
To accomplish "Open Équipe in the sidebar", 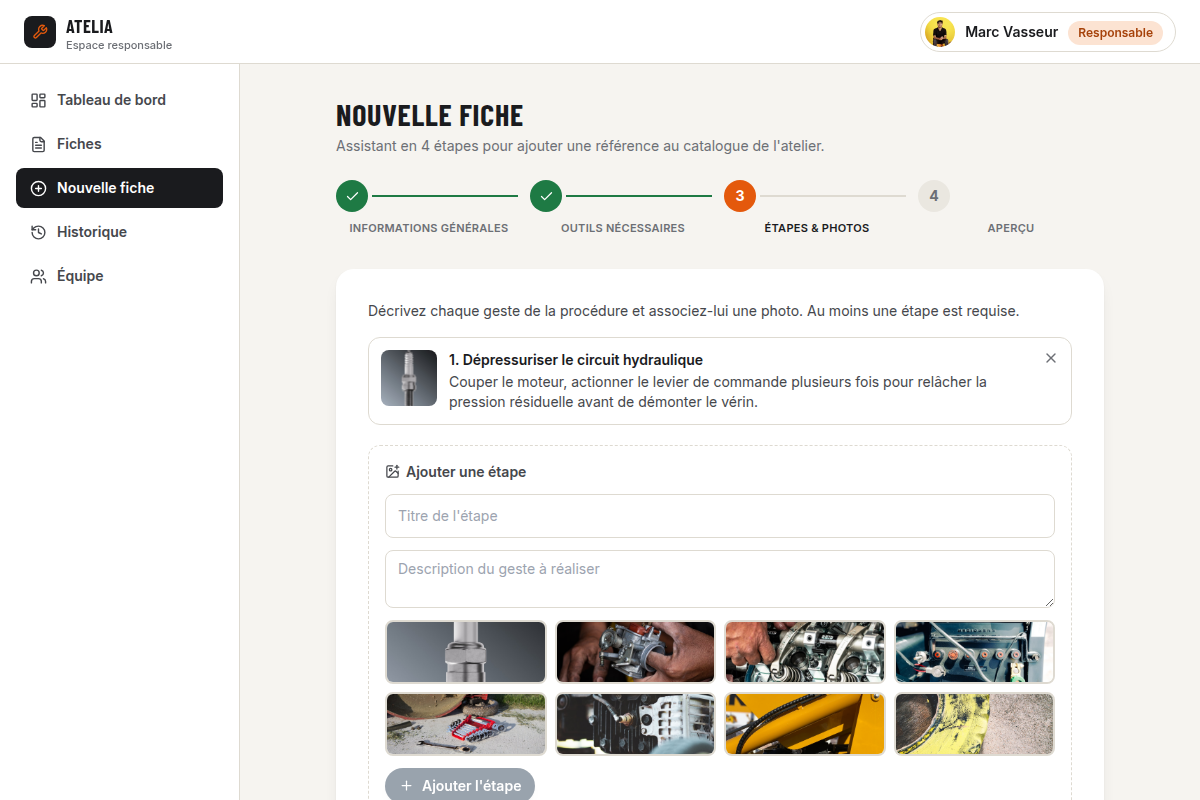I will [x=119, y=276].
